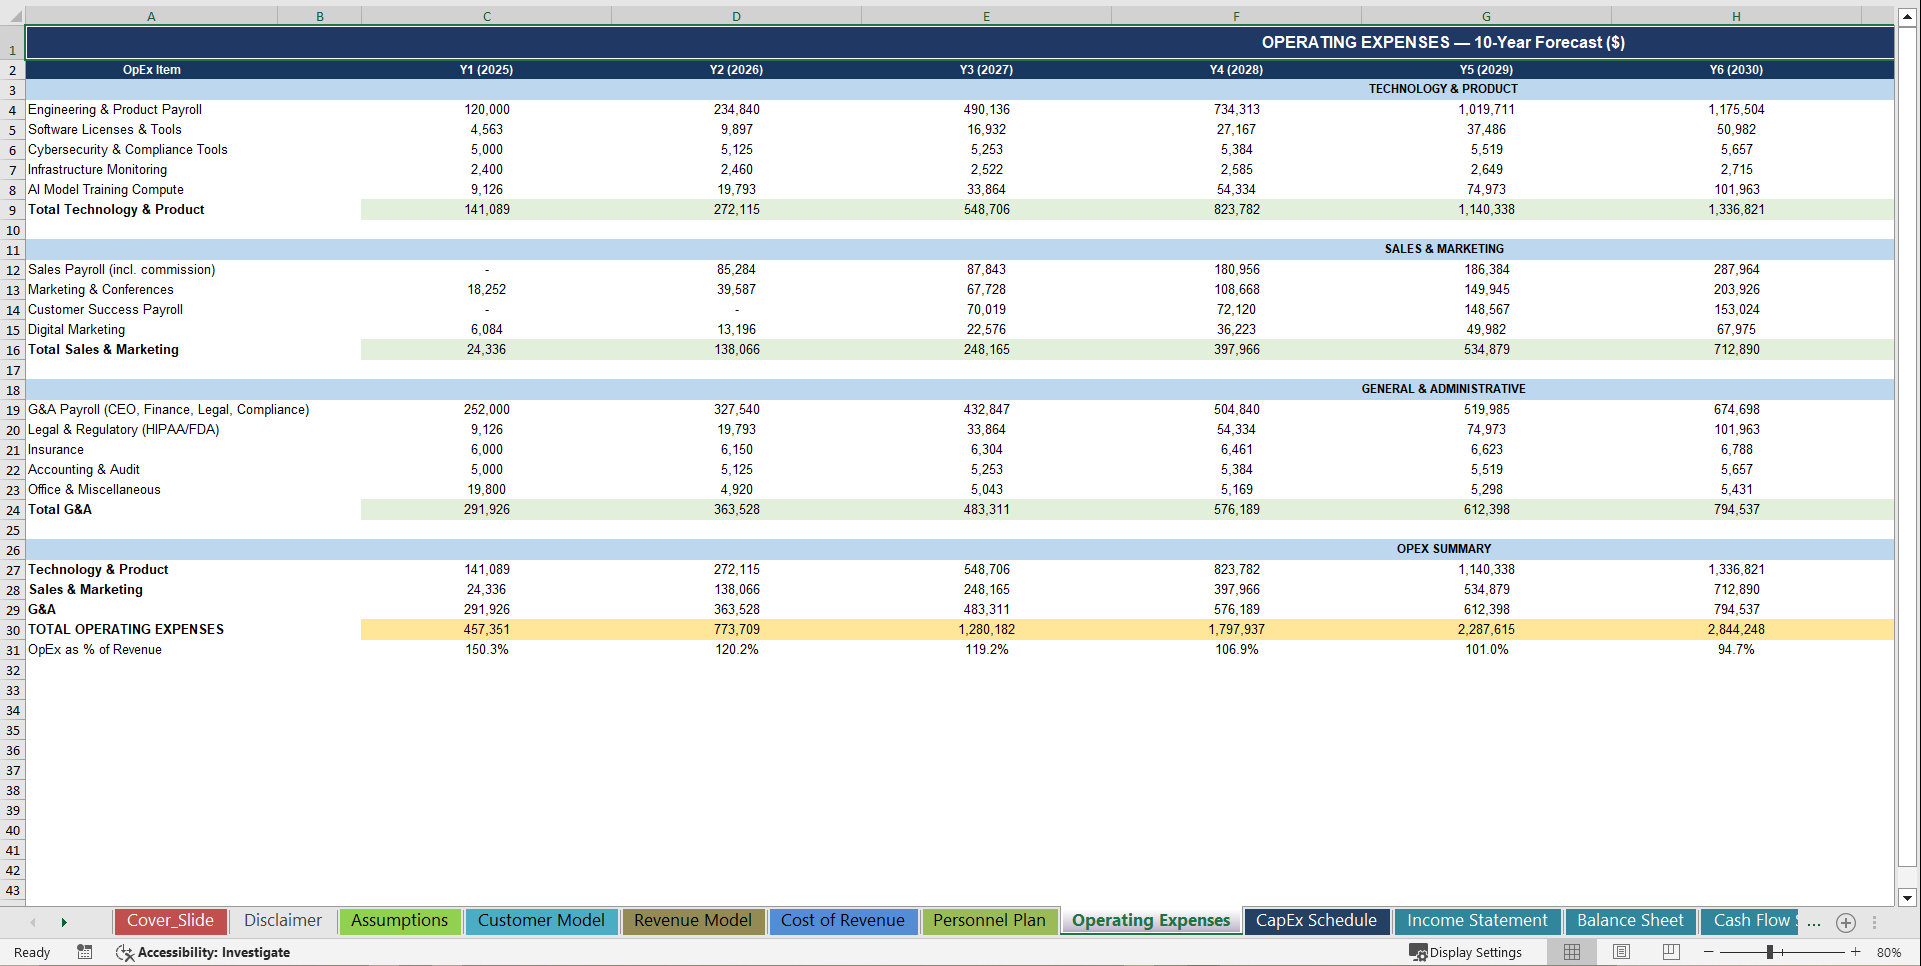Select the TOTAL OPERATING EXPENSES cell

click(126, 629)
